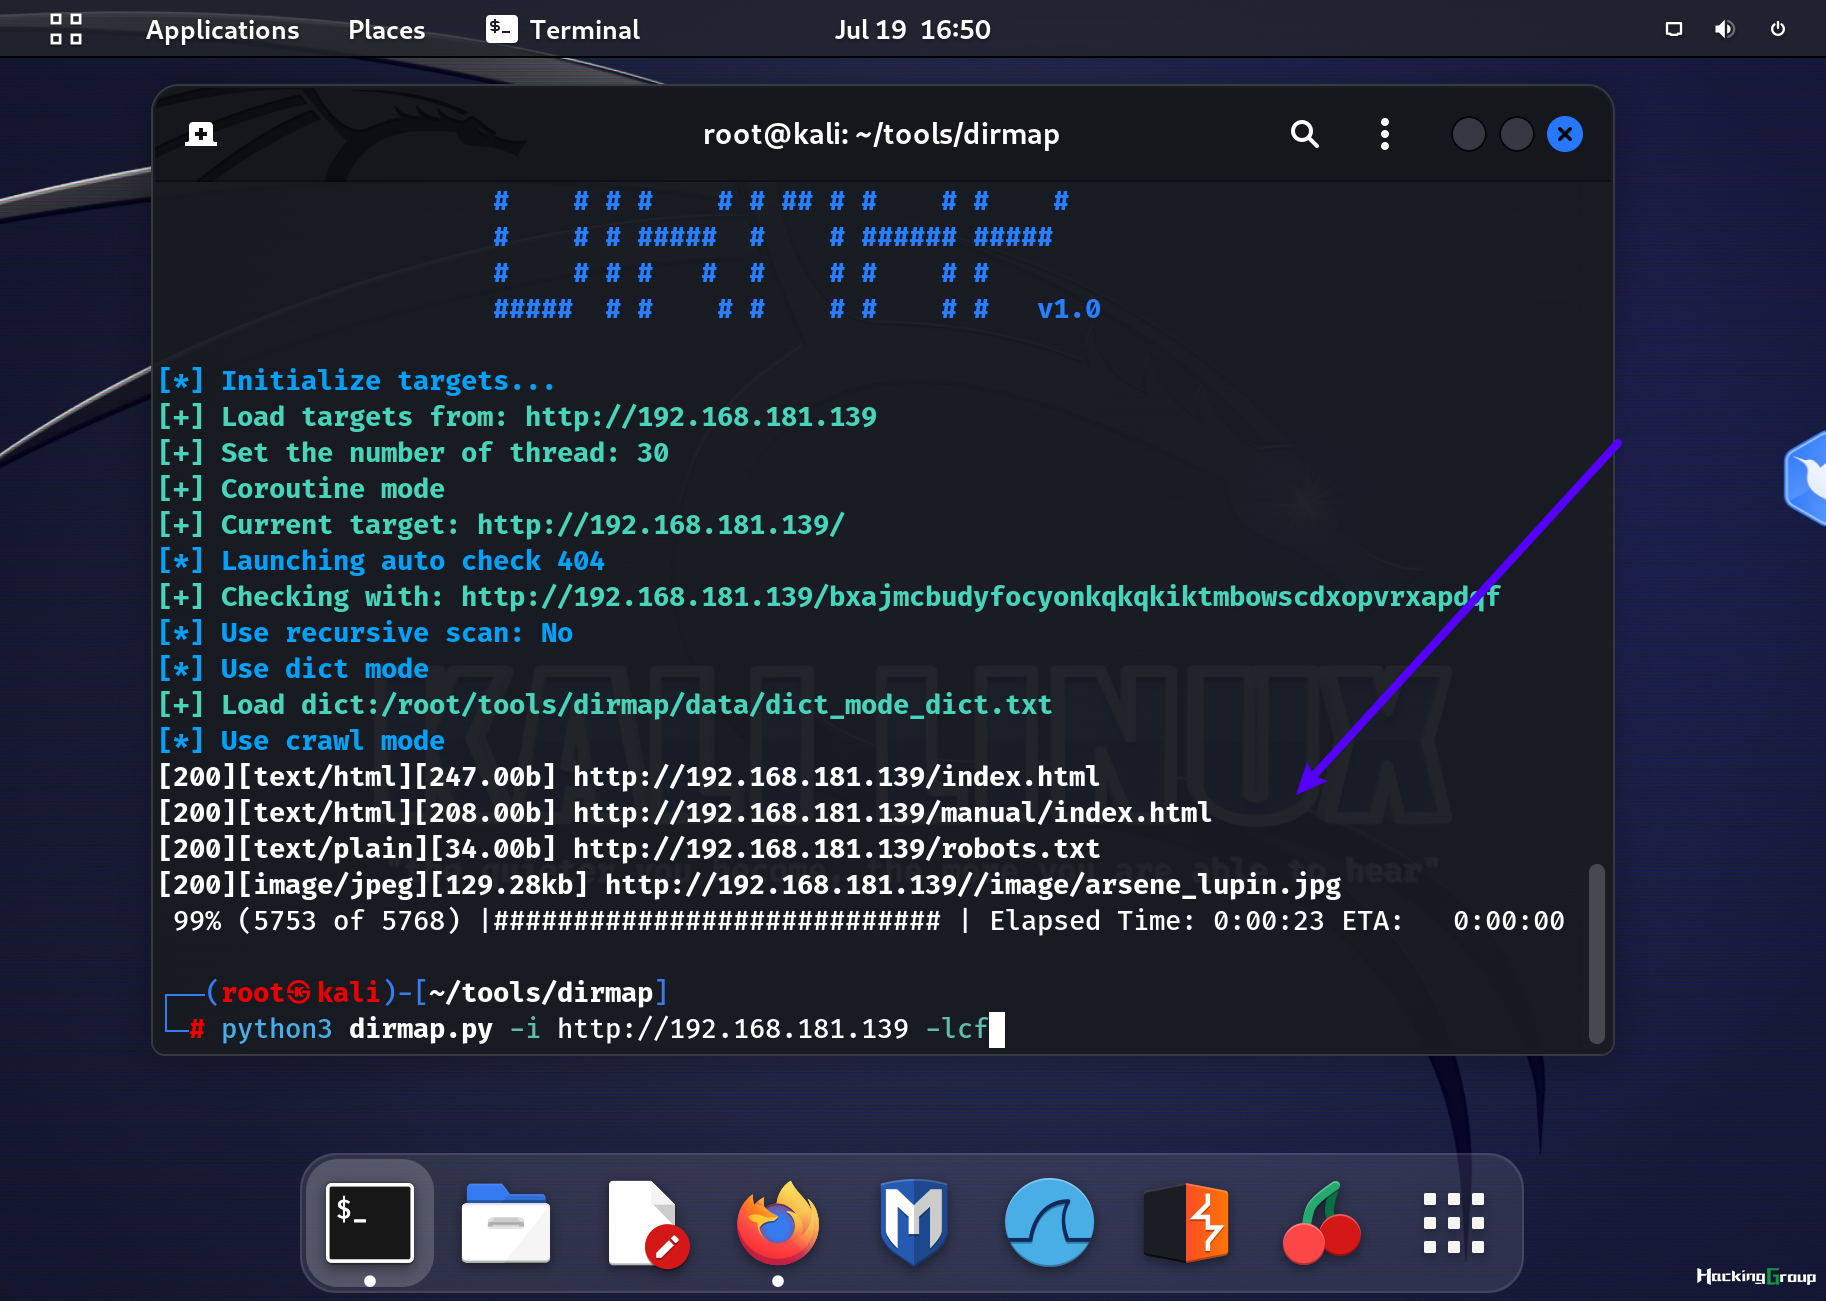Click the terminal window title text
Viewport: 1826px width, 1301px height.
tap(881, 134)
